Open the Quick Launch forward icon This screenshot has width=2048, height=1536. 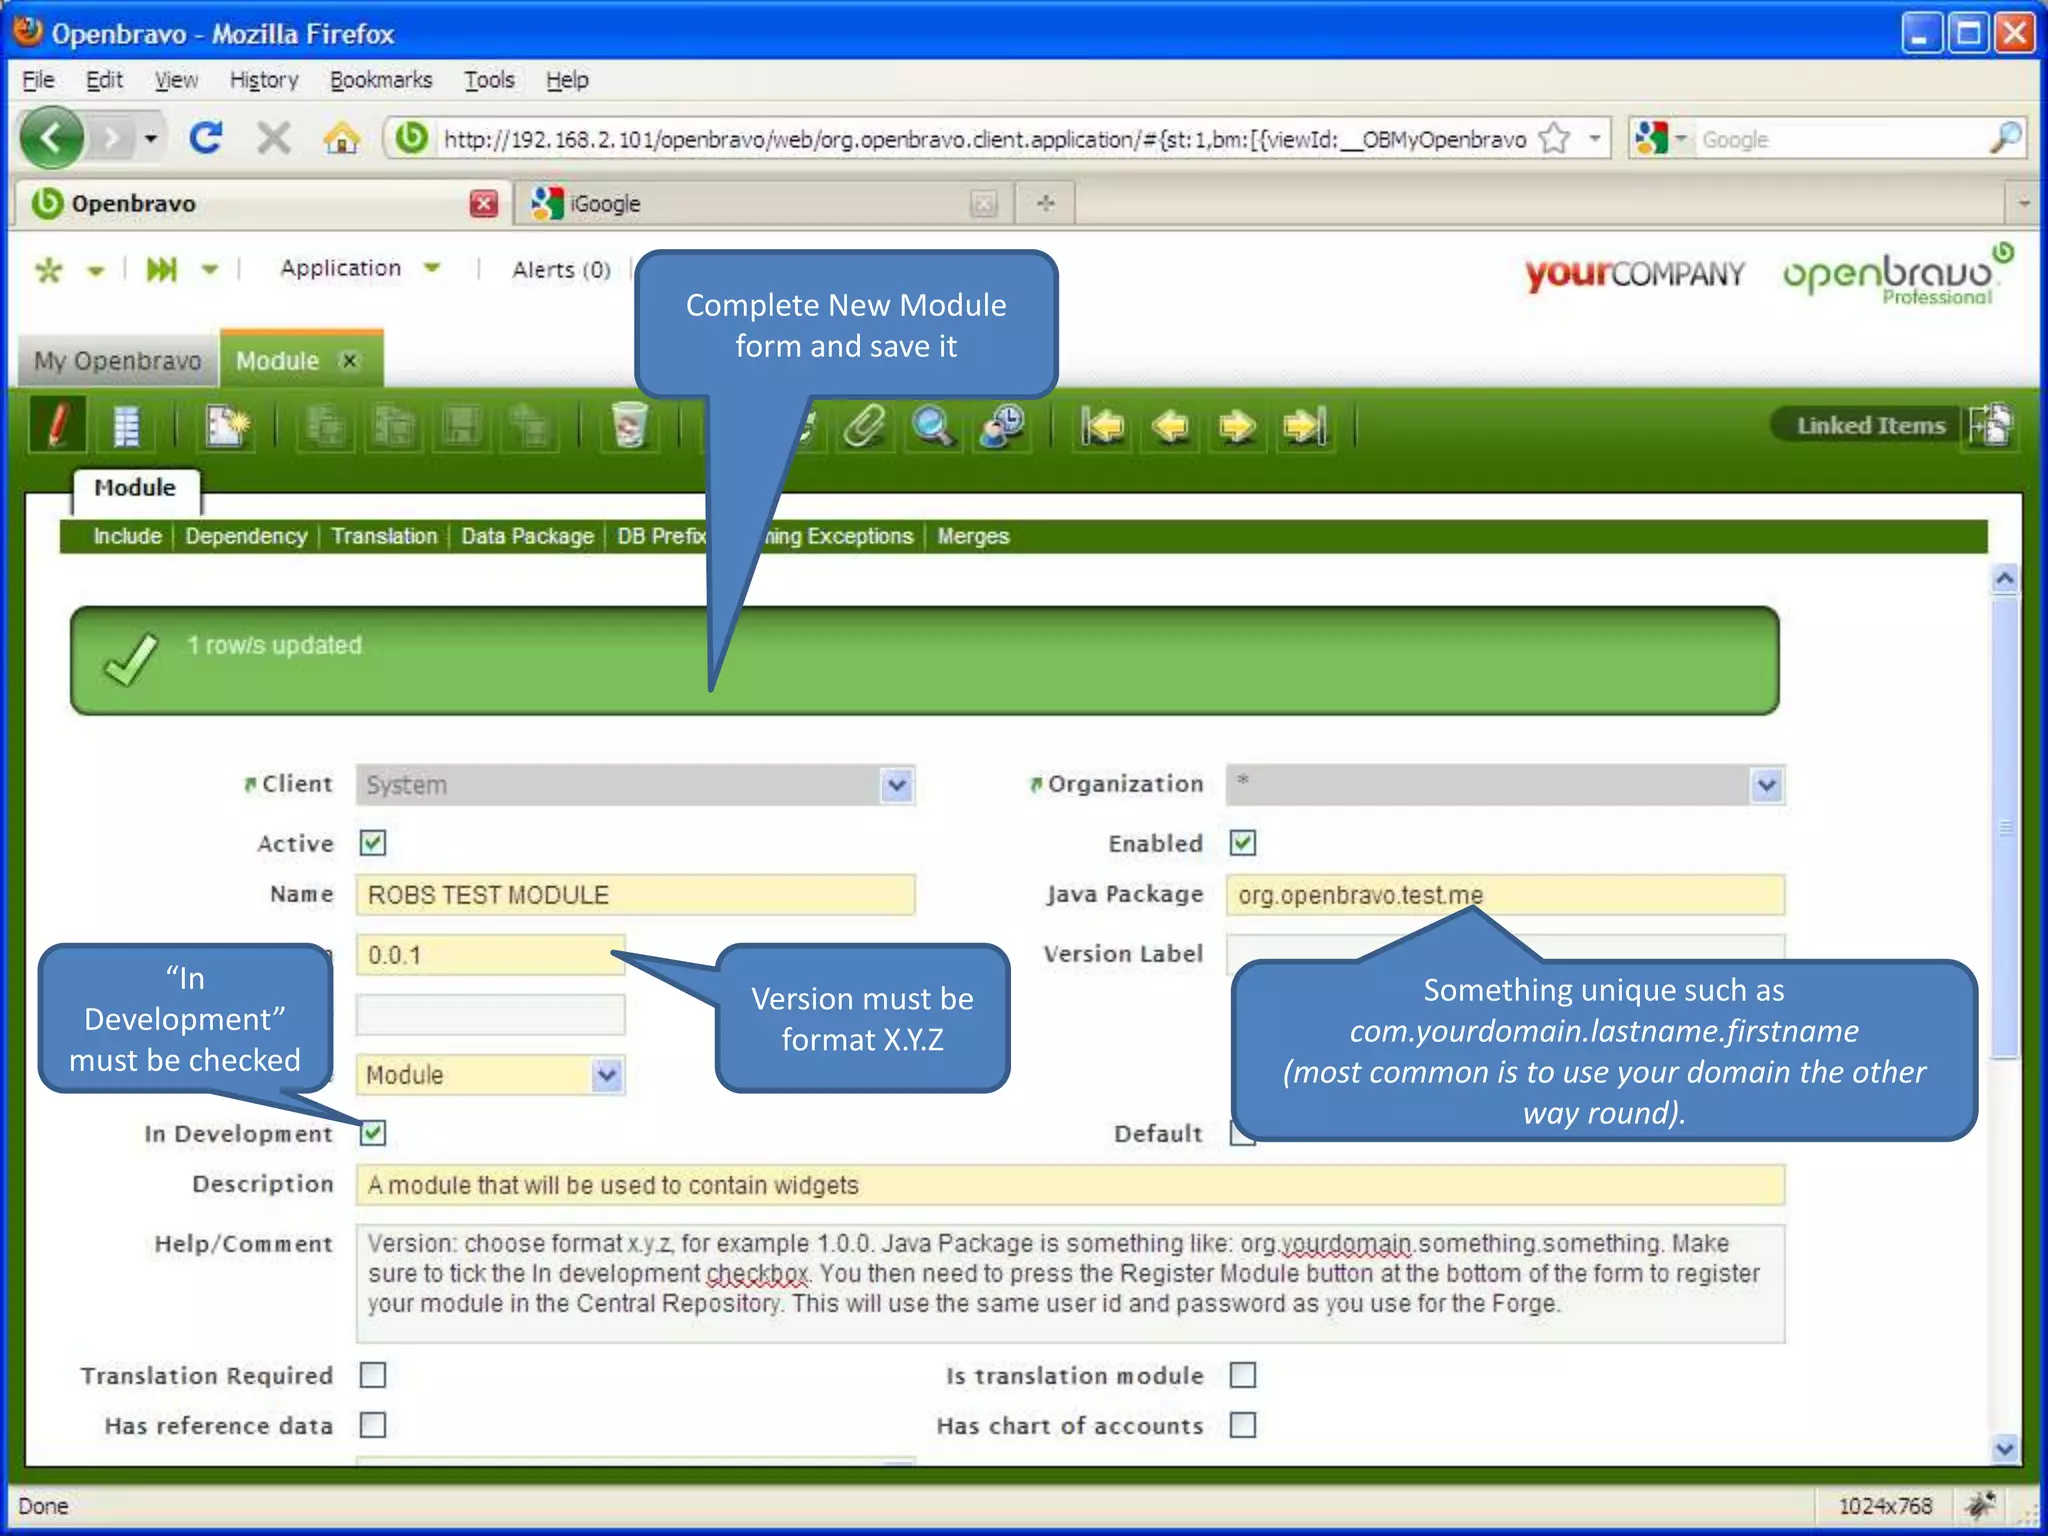161,269
